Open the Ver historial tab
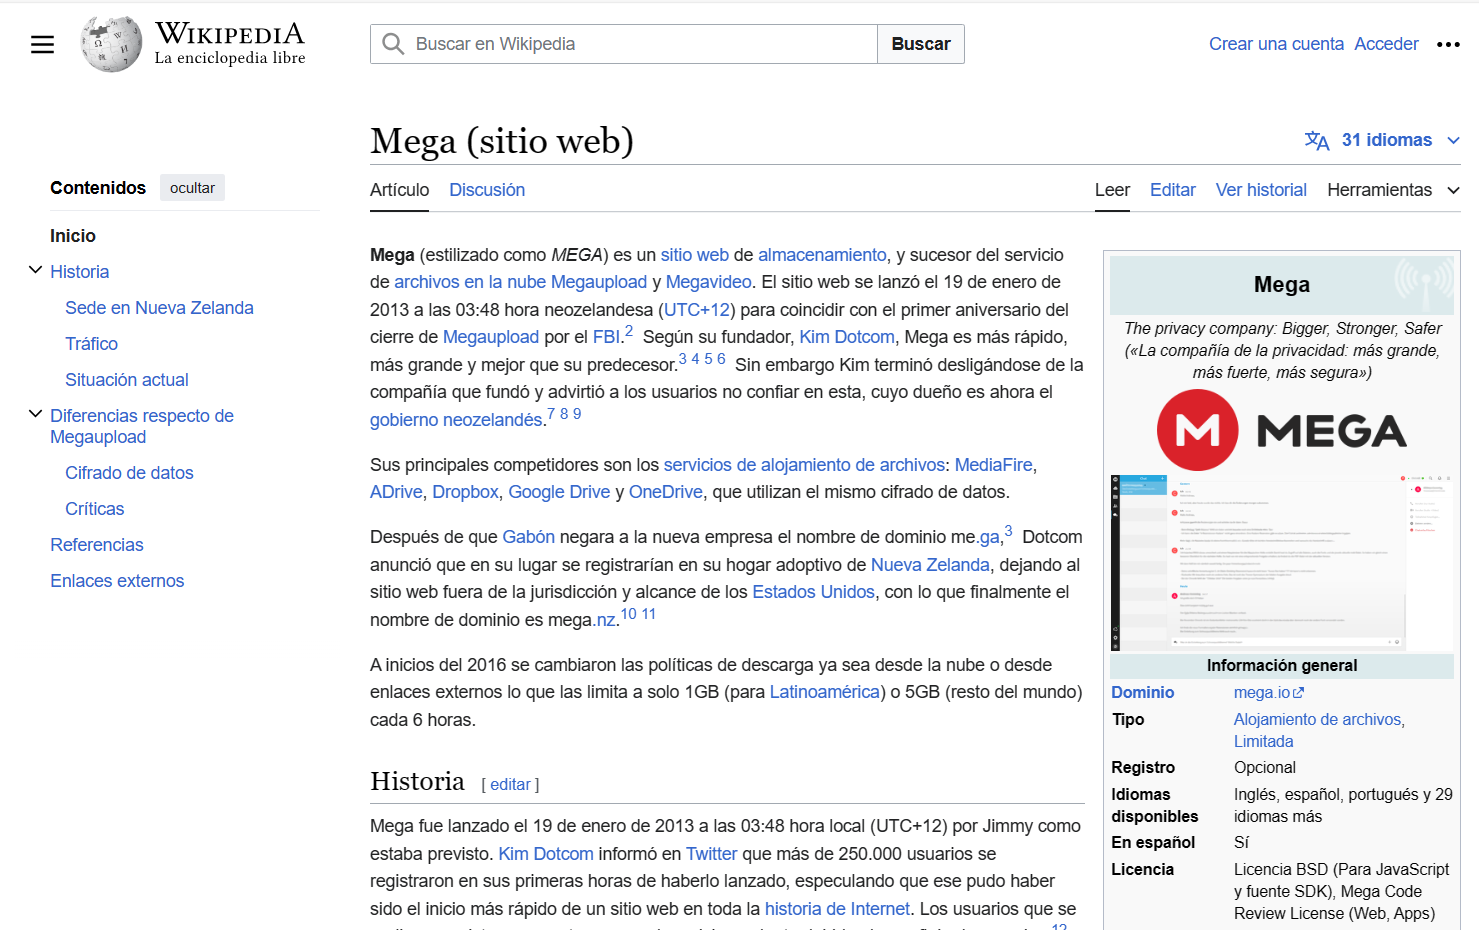This screenshot has width=1479, height=930. click(x=1261, y=190)
